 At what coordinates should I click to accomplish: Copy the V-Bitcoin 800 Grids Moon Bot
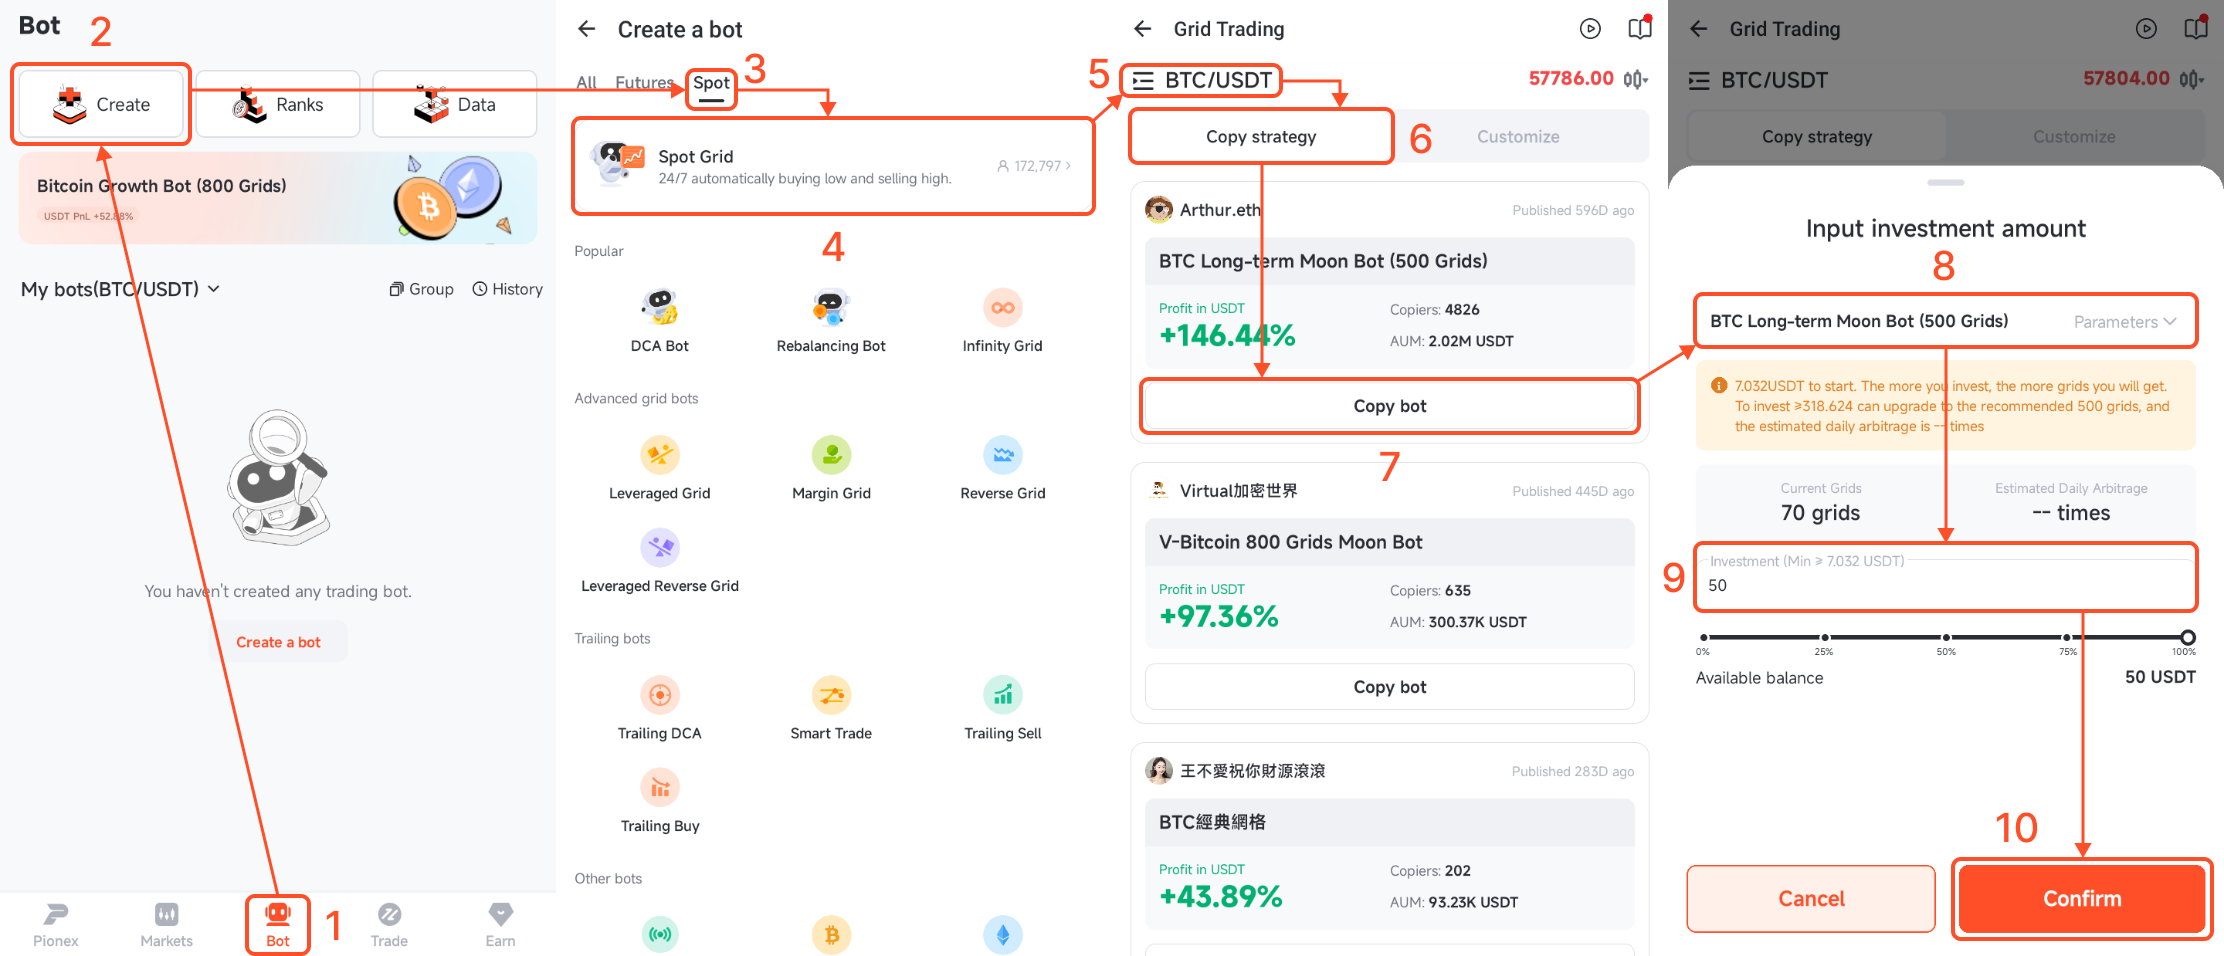click(1389, 687)
